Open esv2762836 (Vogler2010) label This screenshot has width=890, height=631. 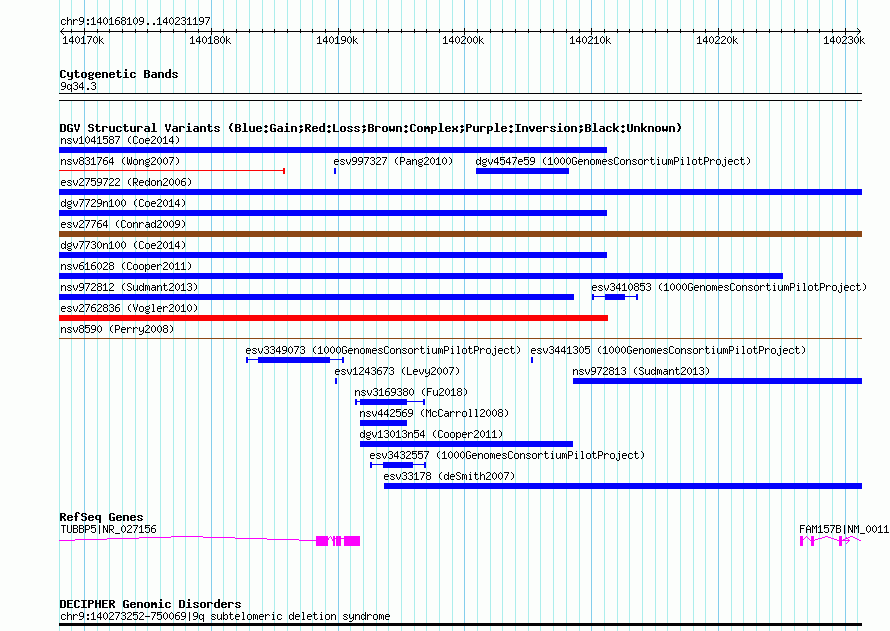(x=129, y=308)
